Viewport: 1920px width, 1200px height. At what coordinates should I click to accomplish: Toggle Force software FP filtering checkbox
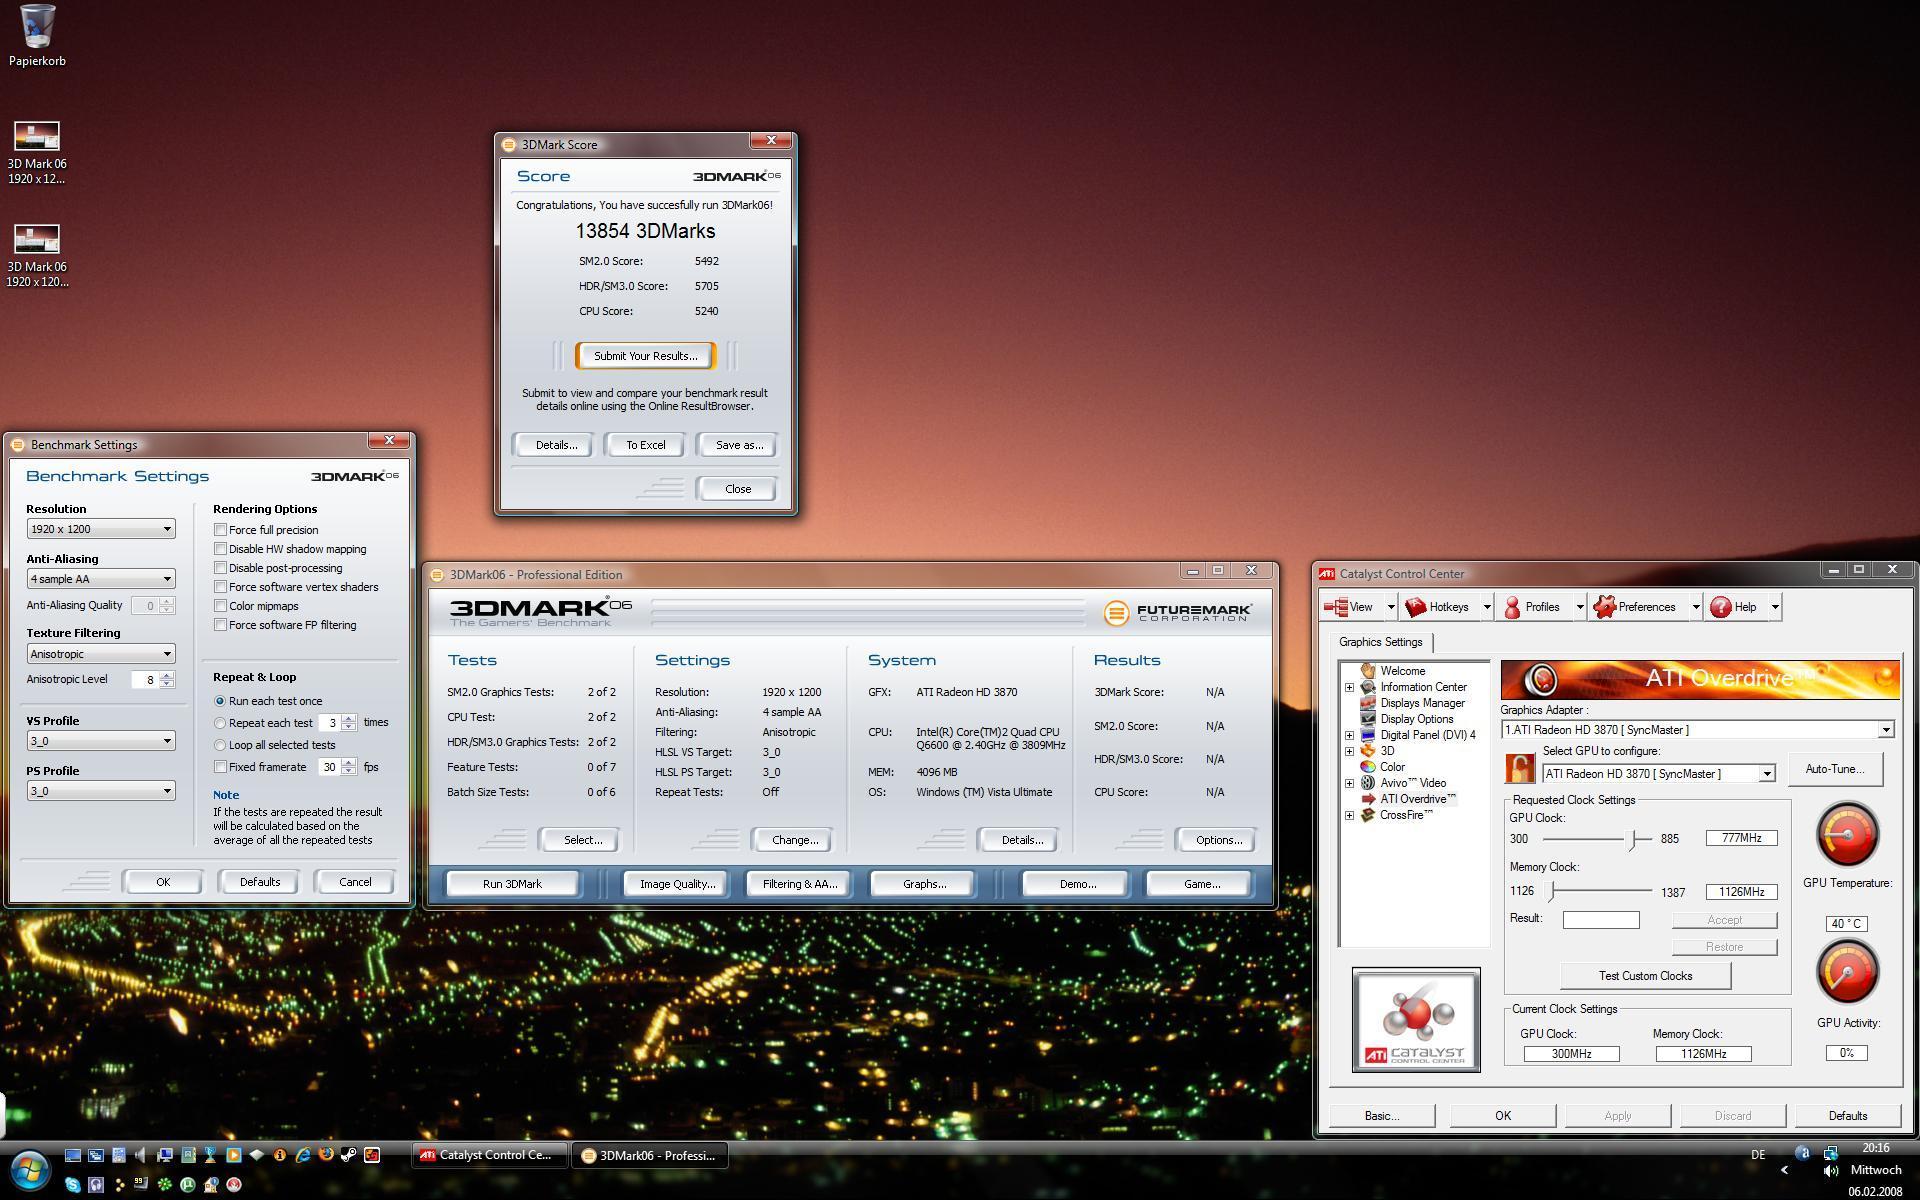pyautogui.click(x=220, y=625)
